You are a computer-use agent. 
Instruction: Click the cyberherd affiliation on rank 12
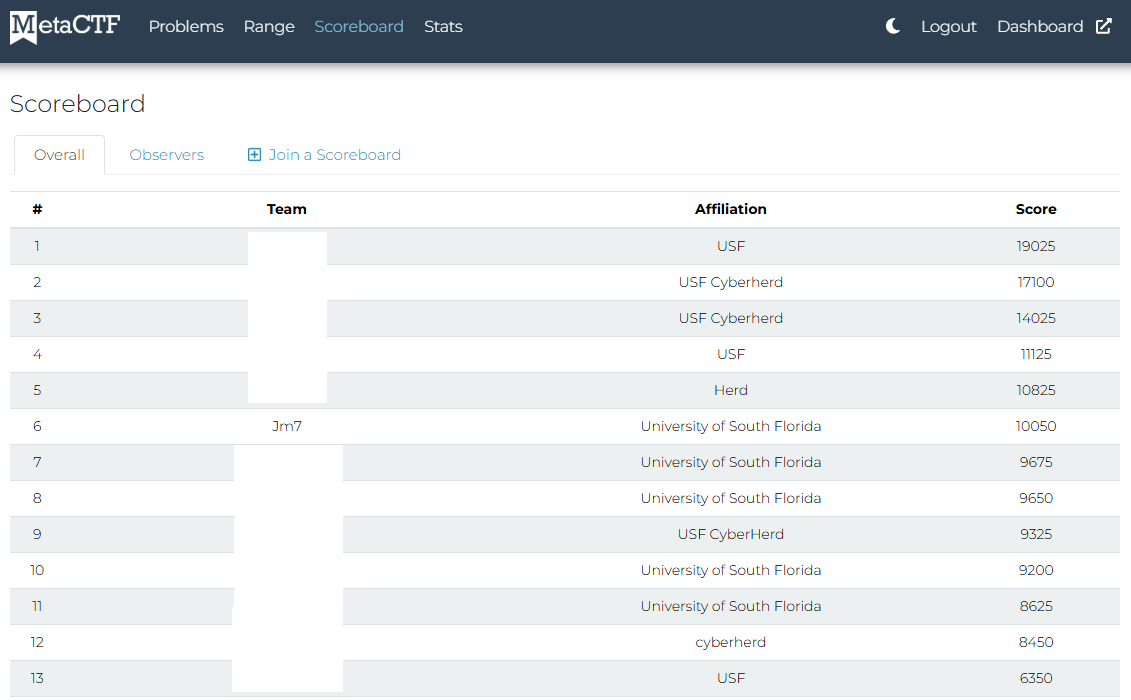pos(730,642)
